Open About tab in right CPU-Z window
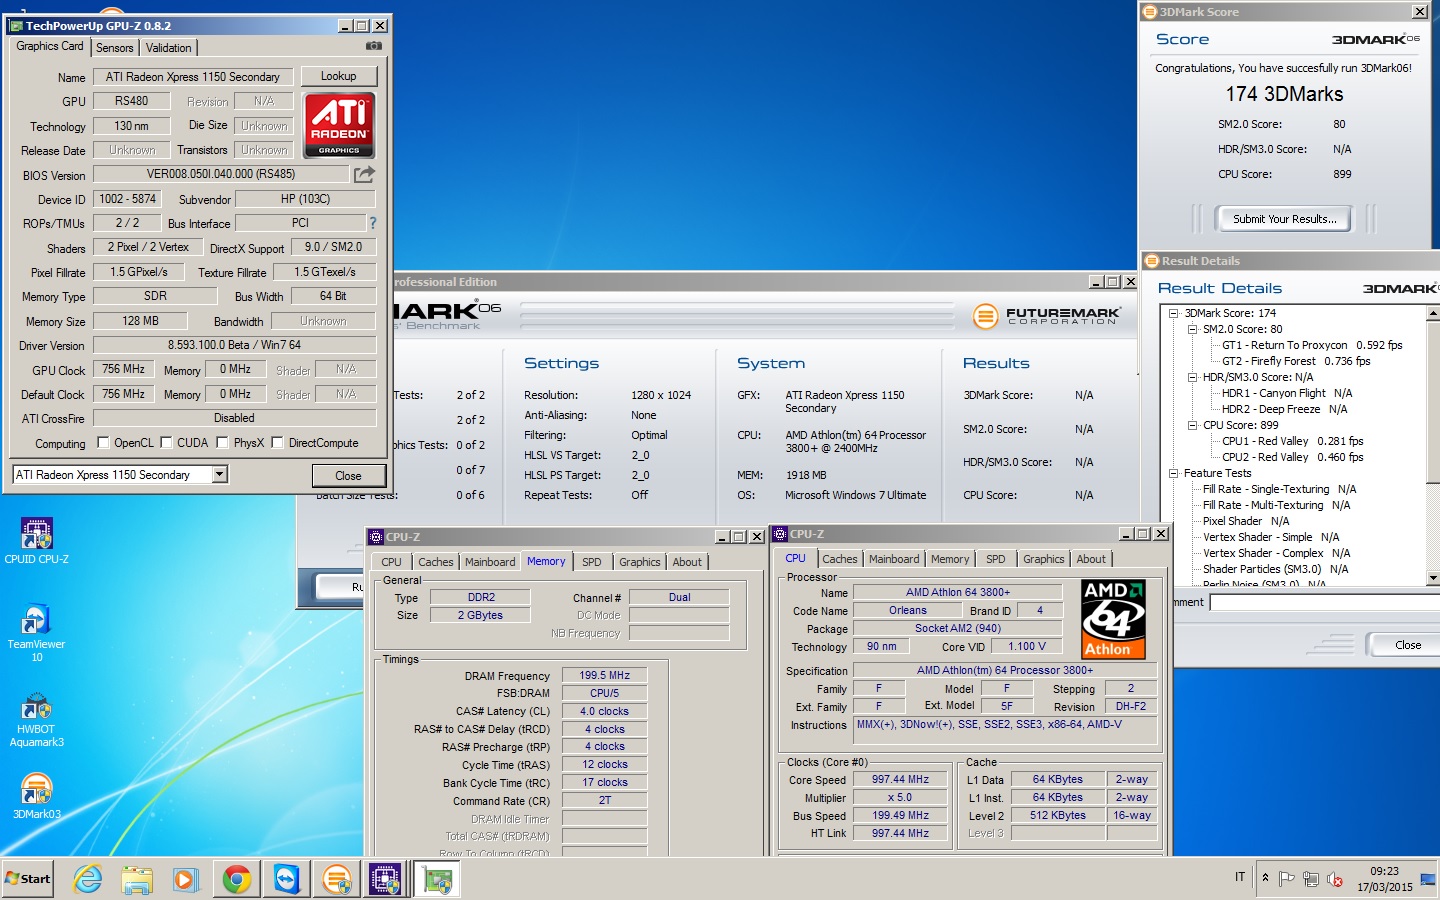 click(1091, 559)
